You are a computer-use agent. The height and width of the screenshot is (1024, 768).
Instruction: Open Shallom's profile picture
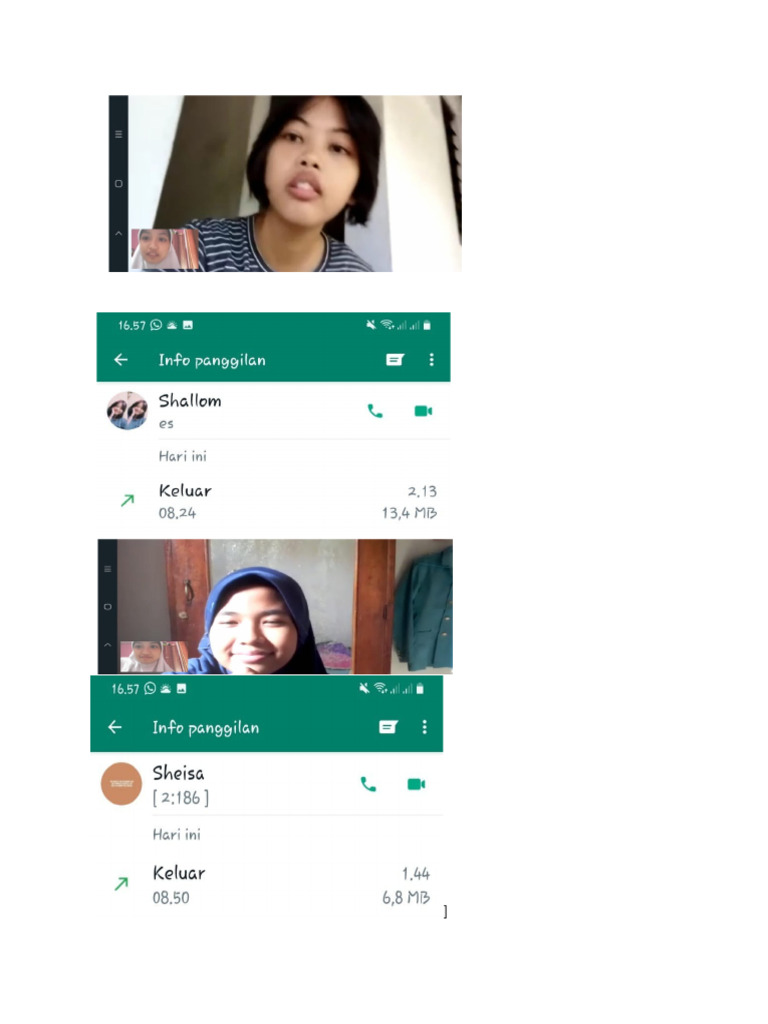[x=127, y=411]
